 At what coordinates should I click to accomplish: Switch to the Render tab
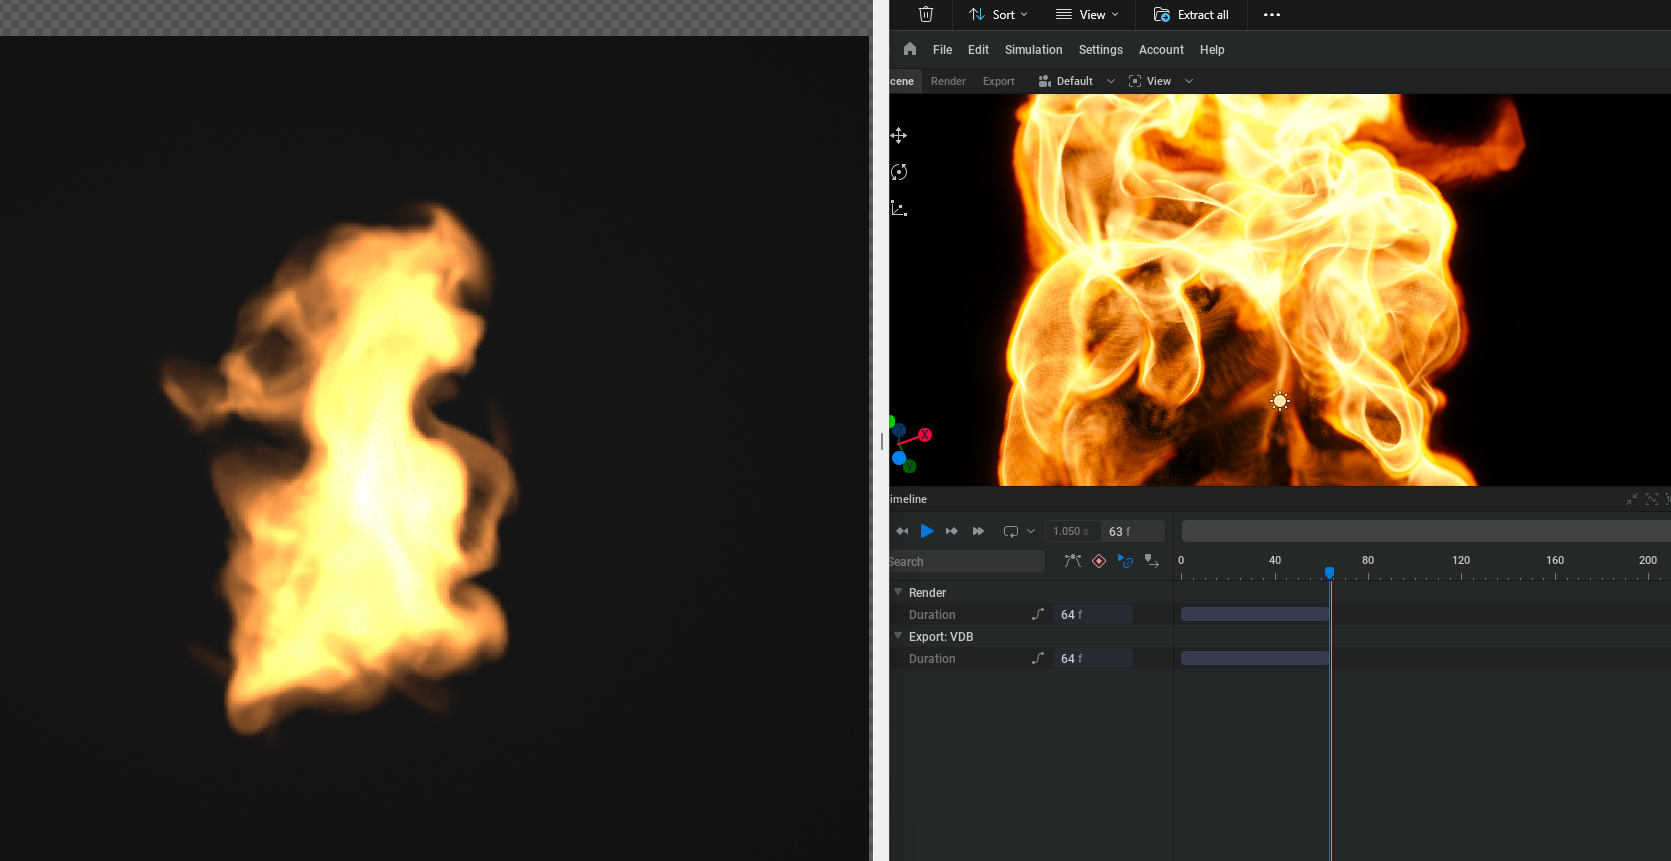point(948,81)
